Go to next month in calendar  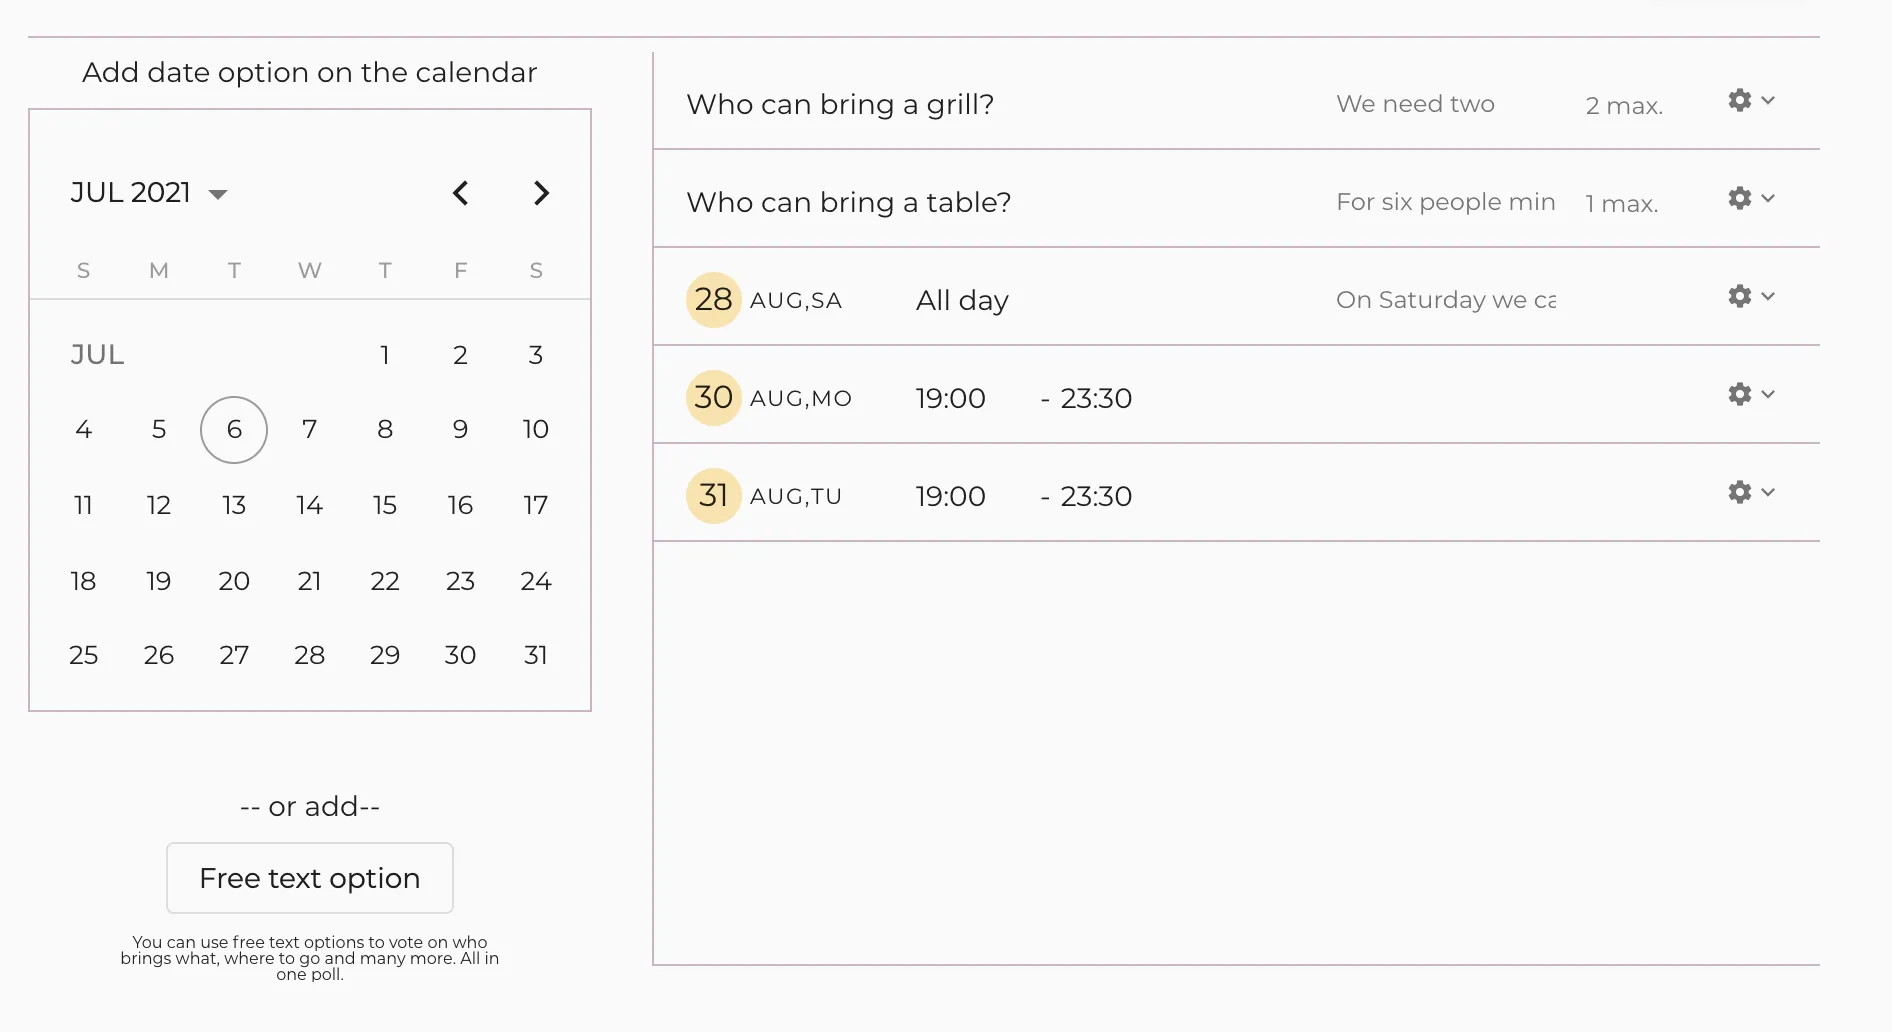click(x=541, y=193)
